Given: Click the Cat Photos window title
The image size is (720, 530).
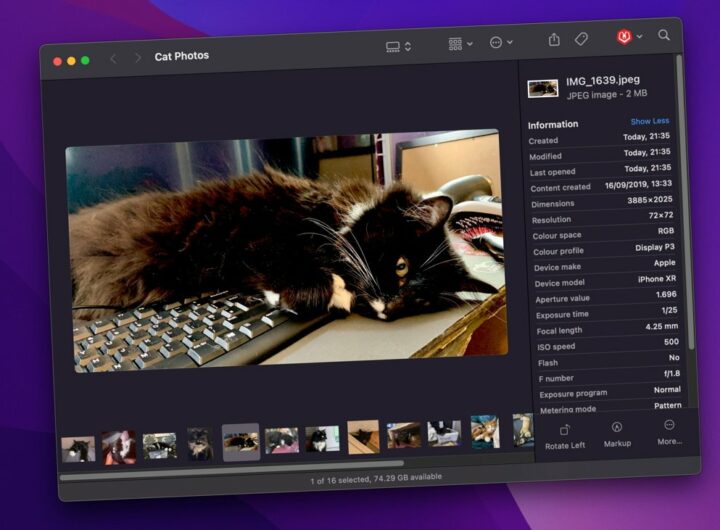Looking at the screenshot, I should click(182, 57).
